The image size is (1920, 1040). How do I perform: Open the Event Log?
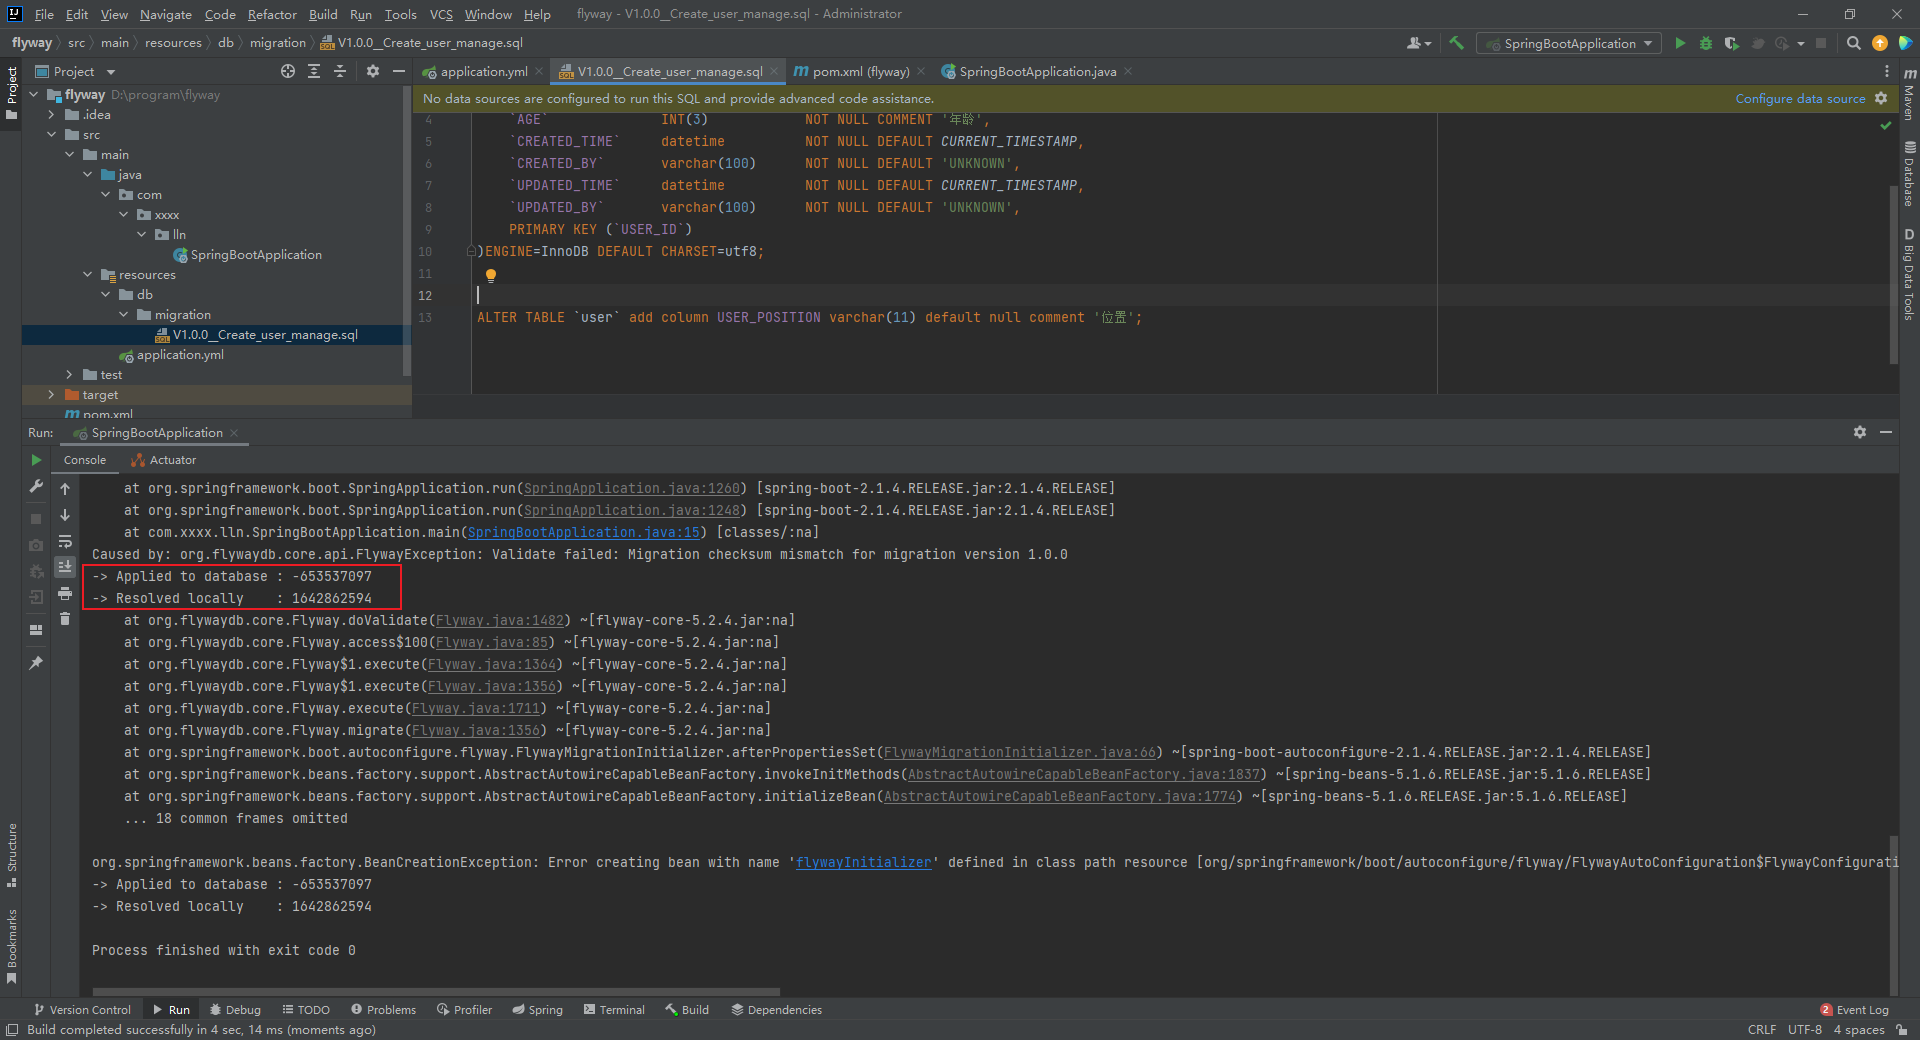tap(1861, 1010)
